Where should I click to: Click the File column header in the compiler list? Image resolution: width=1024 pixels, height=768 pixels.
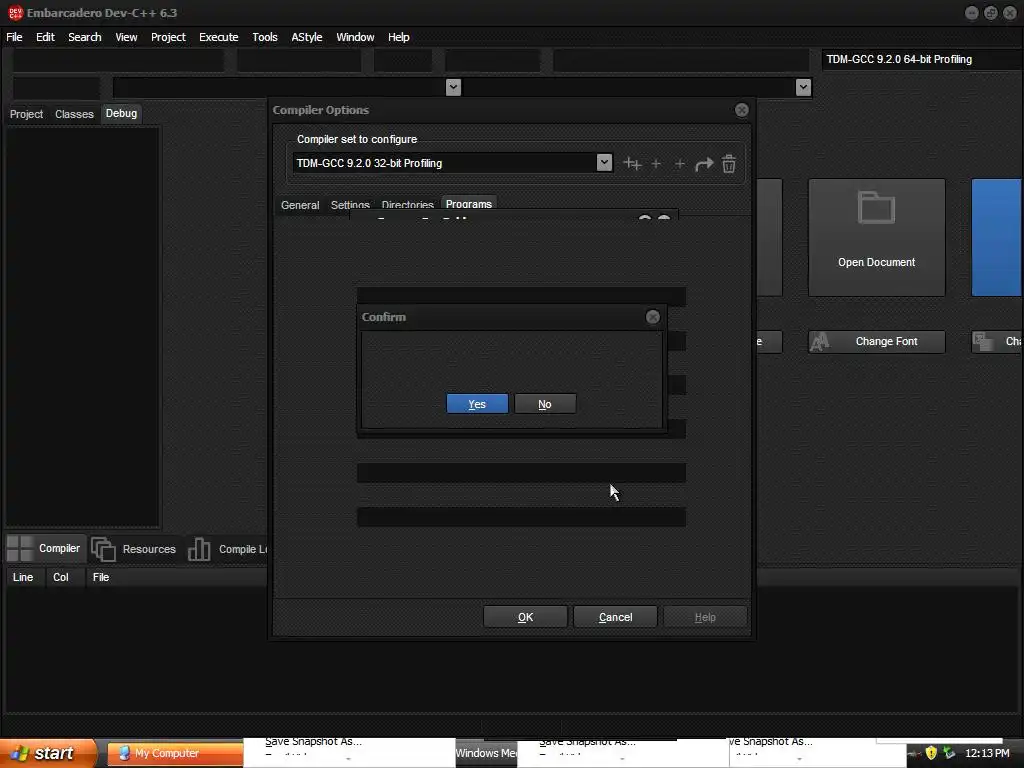(101, 577)
